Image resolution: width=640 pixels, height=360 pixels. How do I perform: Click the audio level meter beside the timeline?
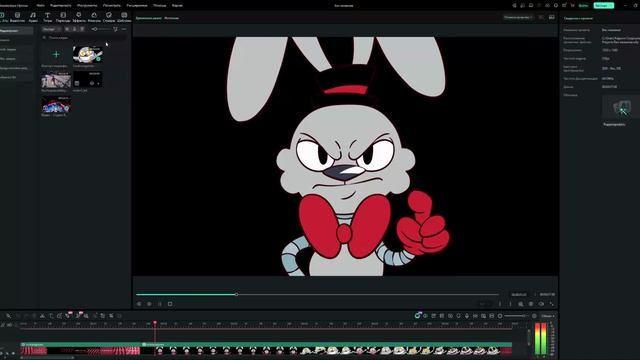540,338
